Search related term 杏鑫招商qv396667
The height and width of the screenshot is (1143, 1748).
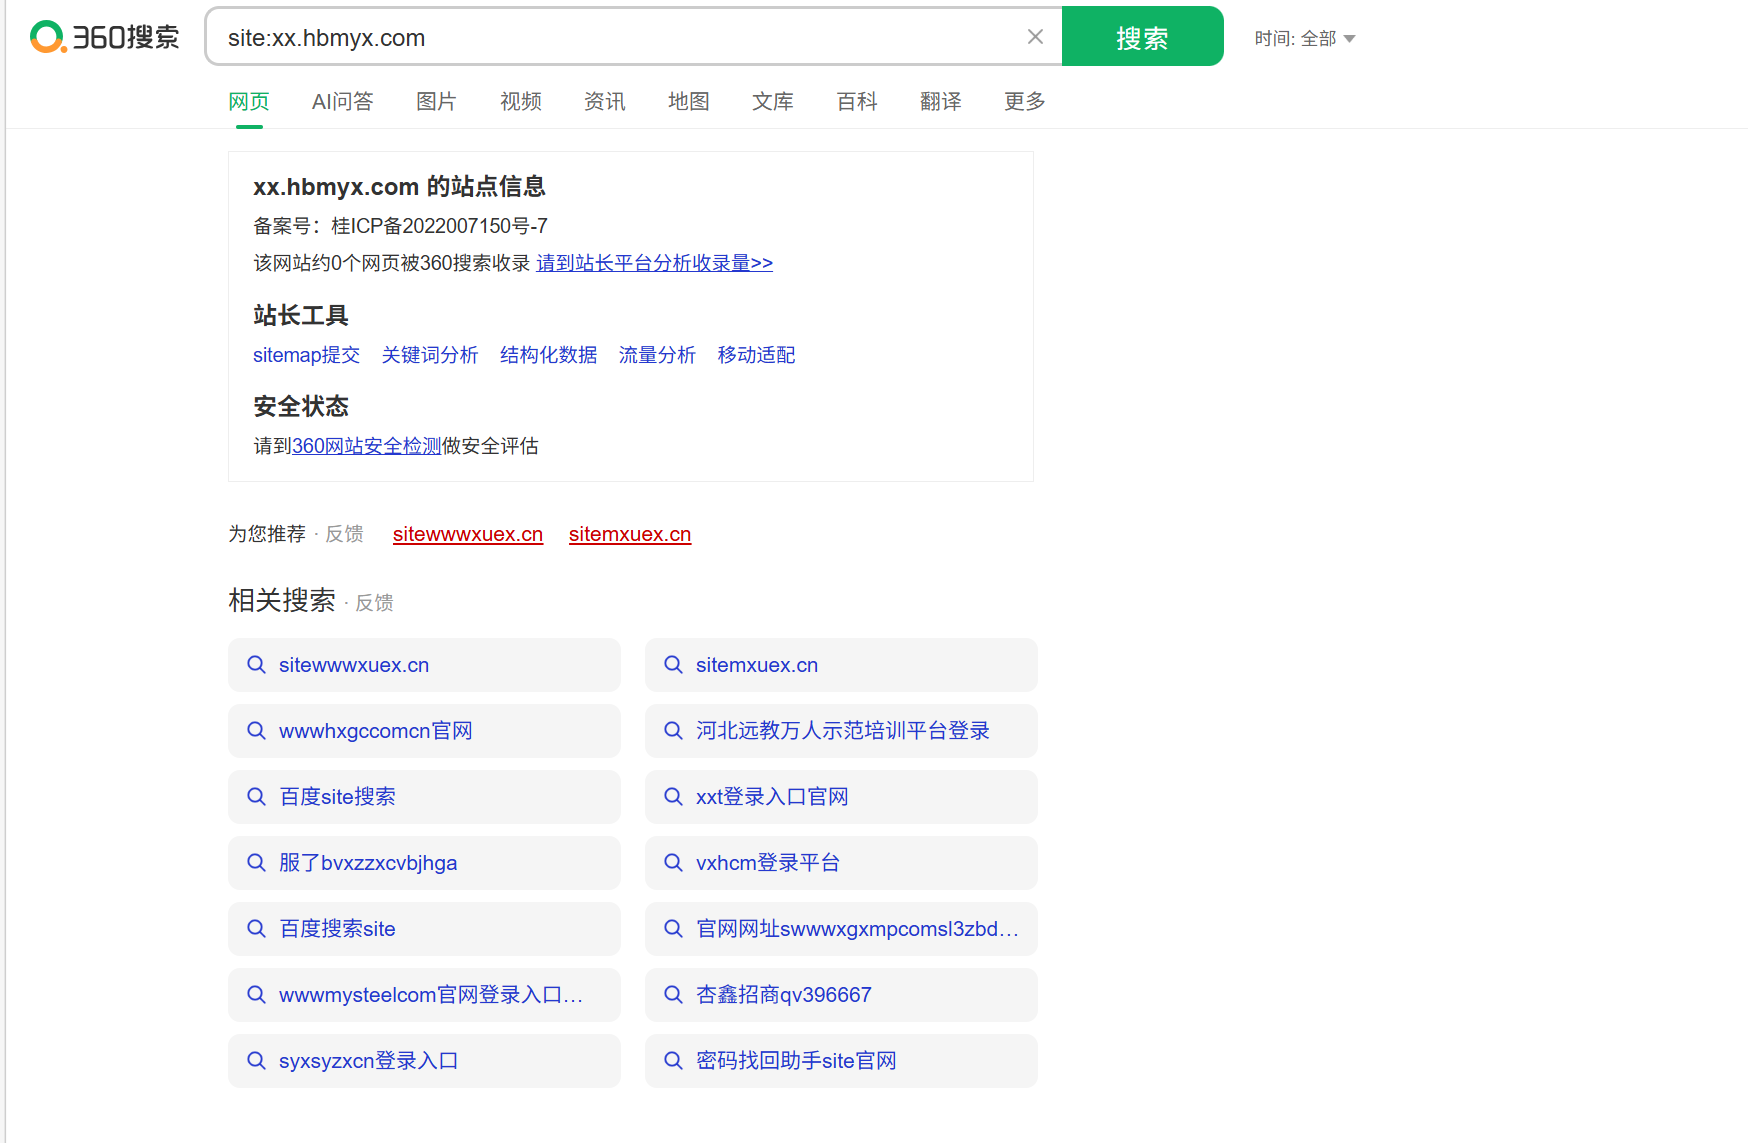pyautogui.click(x=841, y=995)
